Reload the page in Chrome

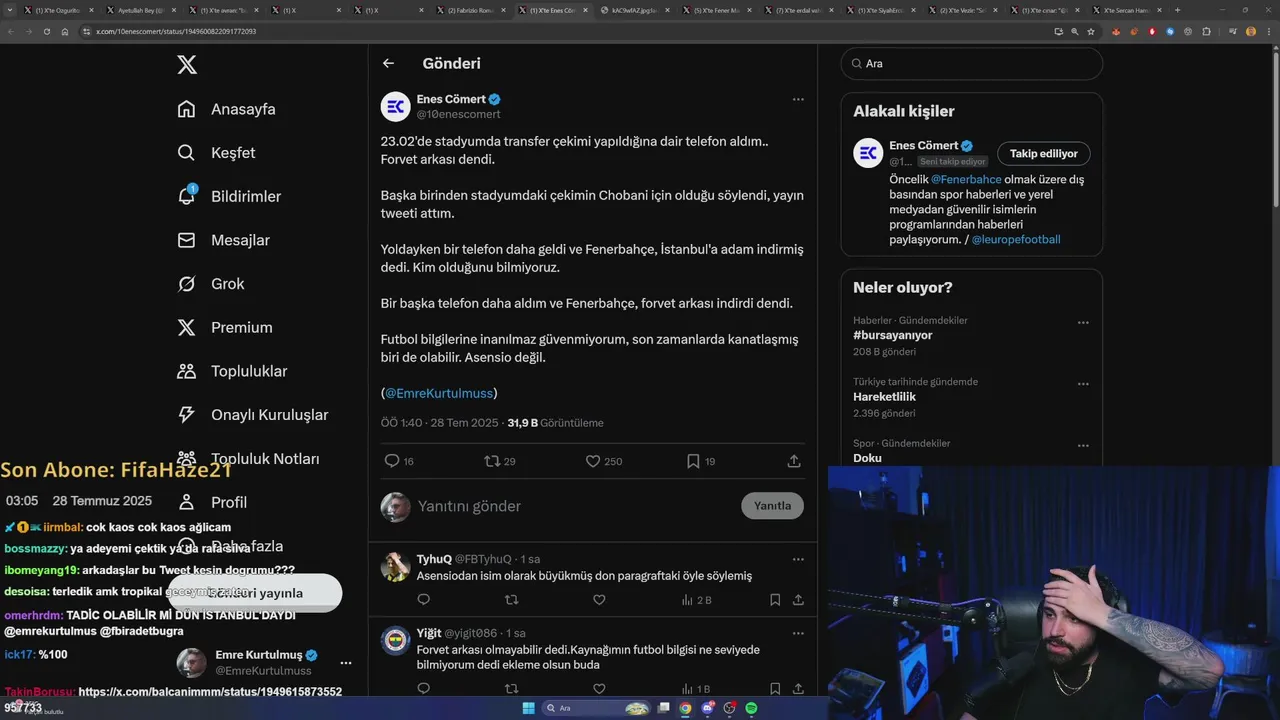46,31
